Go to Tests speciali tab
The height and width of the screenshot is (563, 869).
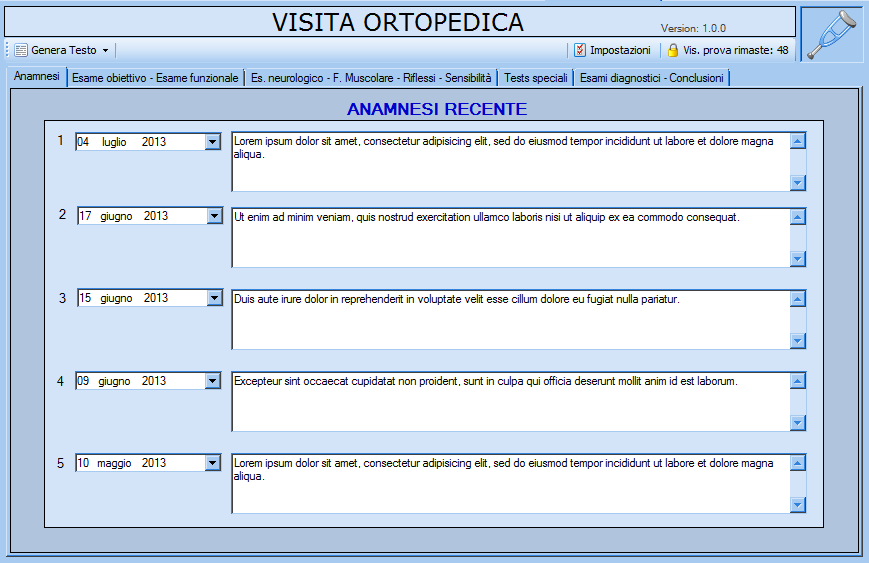(x=535, y=78)
